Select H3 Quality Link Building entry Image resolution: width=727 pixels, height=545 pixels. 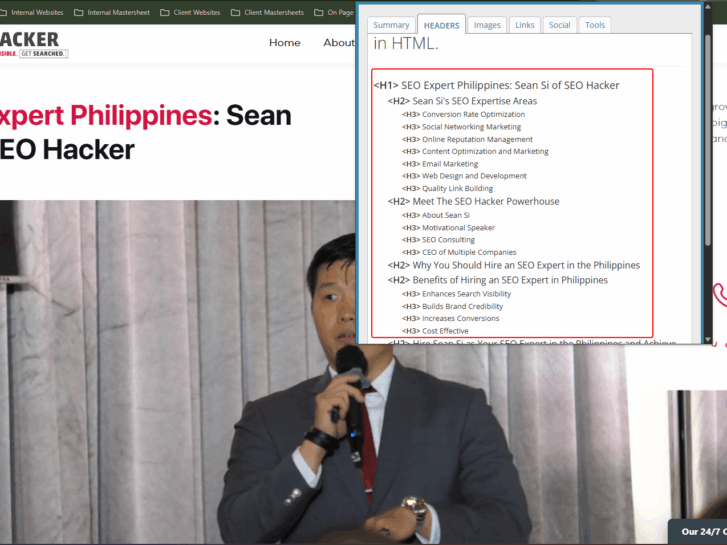click(x=447, y=188)
